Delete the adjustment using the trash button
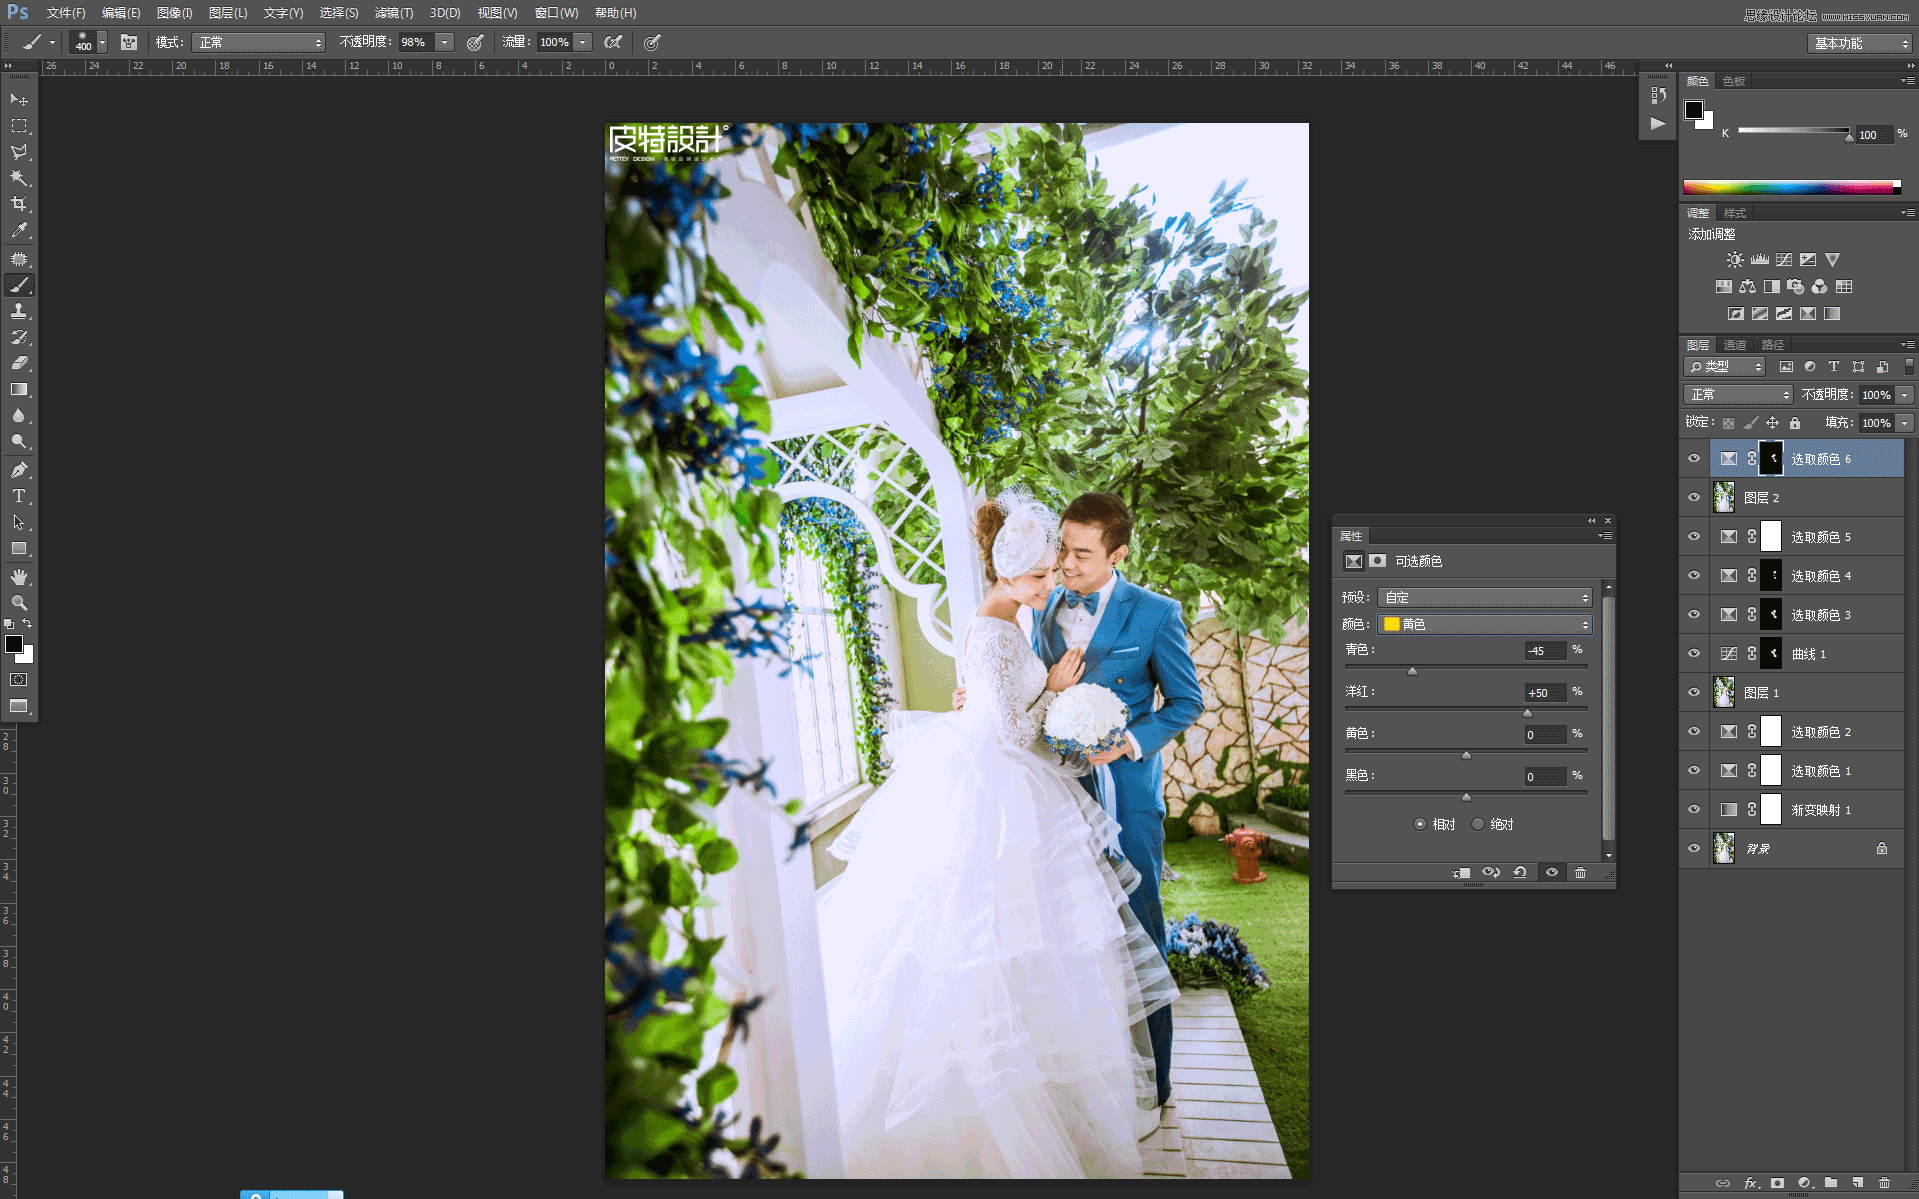The width and height of the screenshot is (1919, 1199). pos(1580,872)
